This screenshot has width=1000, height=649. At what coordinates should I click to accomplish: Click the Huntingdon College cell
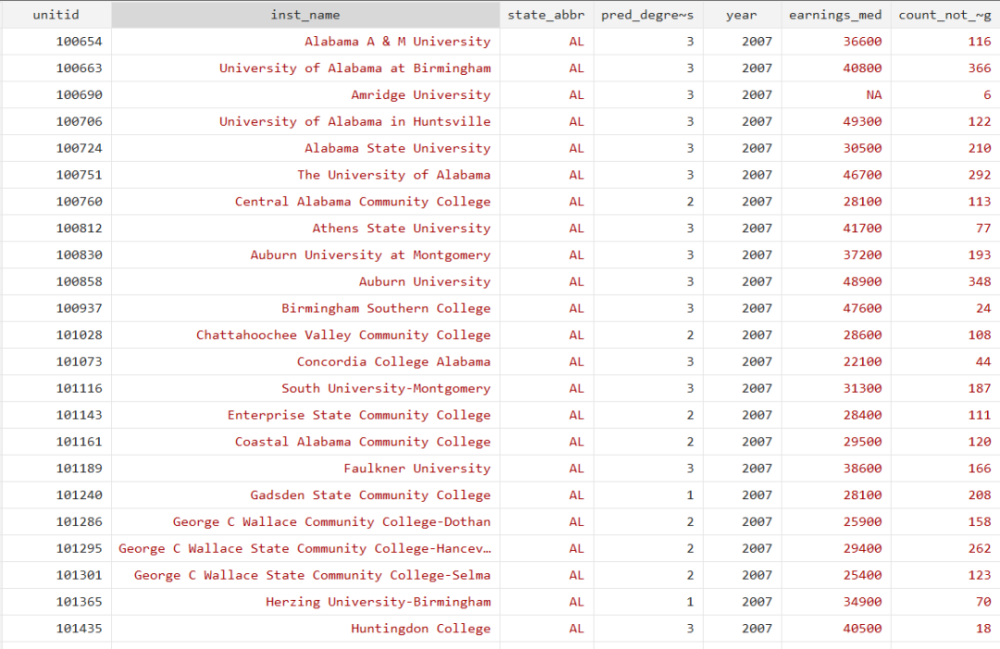click(x=305, y=629)
